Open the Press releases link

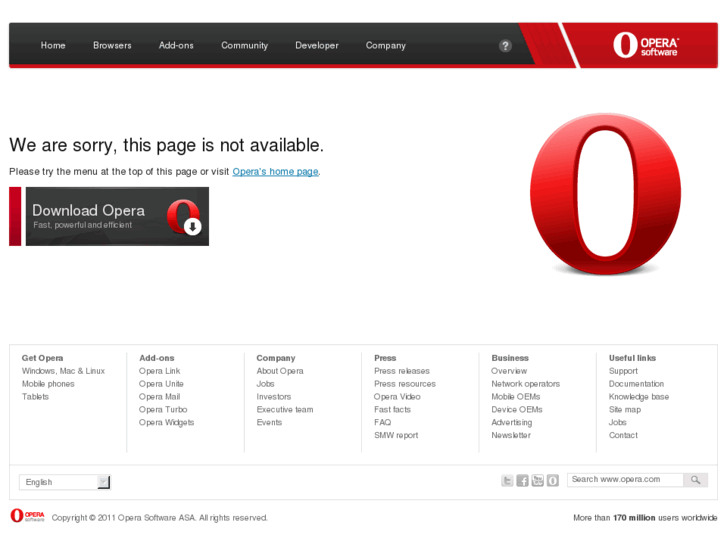click(402, 371)
